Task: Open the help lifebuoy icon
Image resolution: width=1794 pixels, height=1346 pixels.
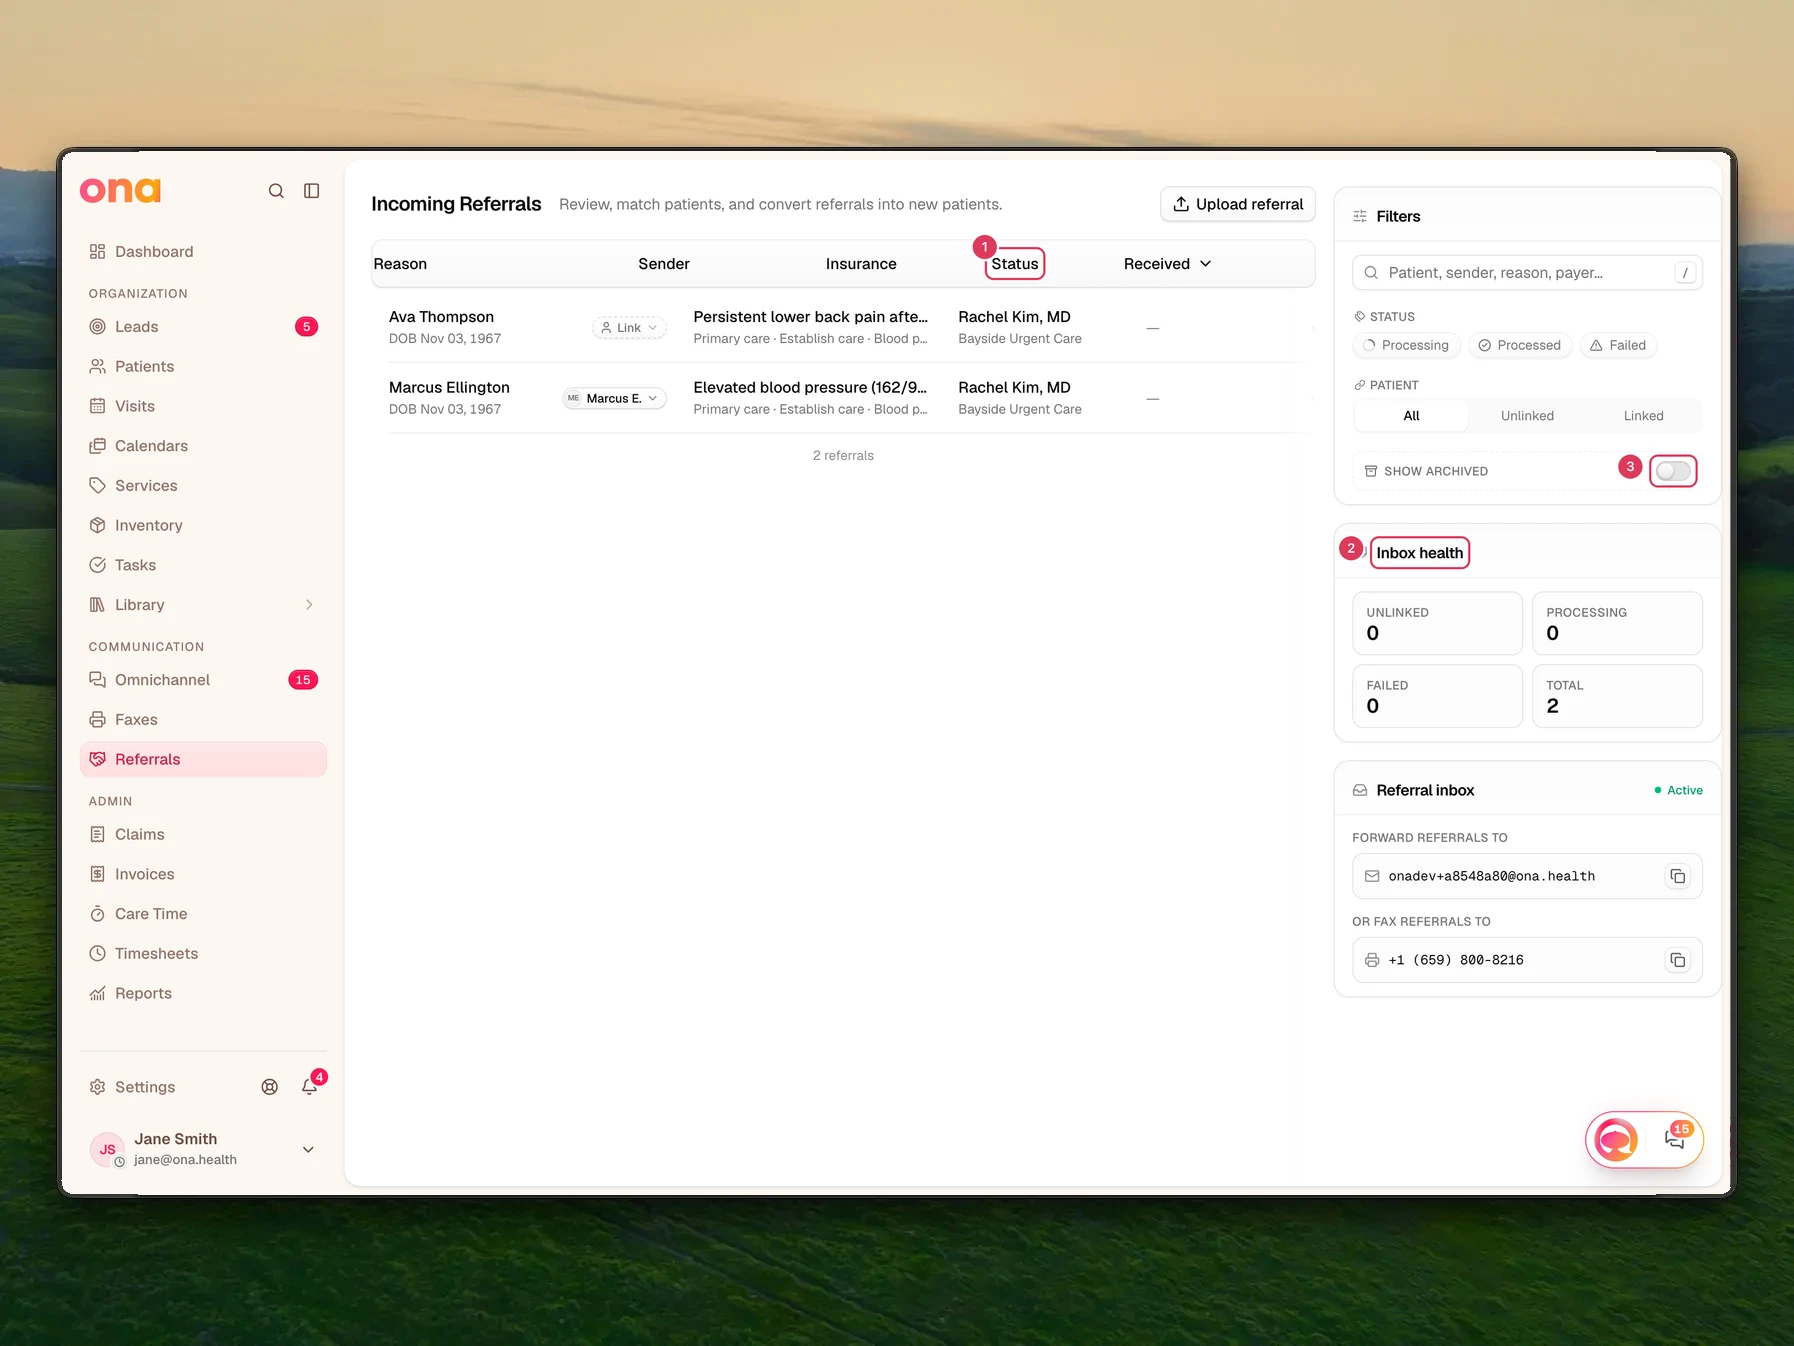Action: [270, 1087]
